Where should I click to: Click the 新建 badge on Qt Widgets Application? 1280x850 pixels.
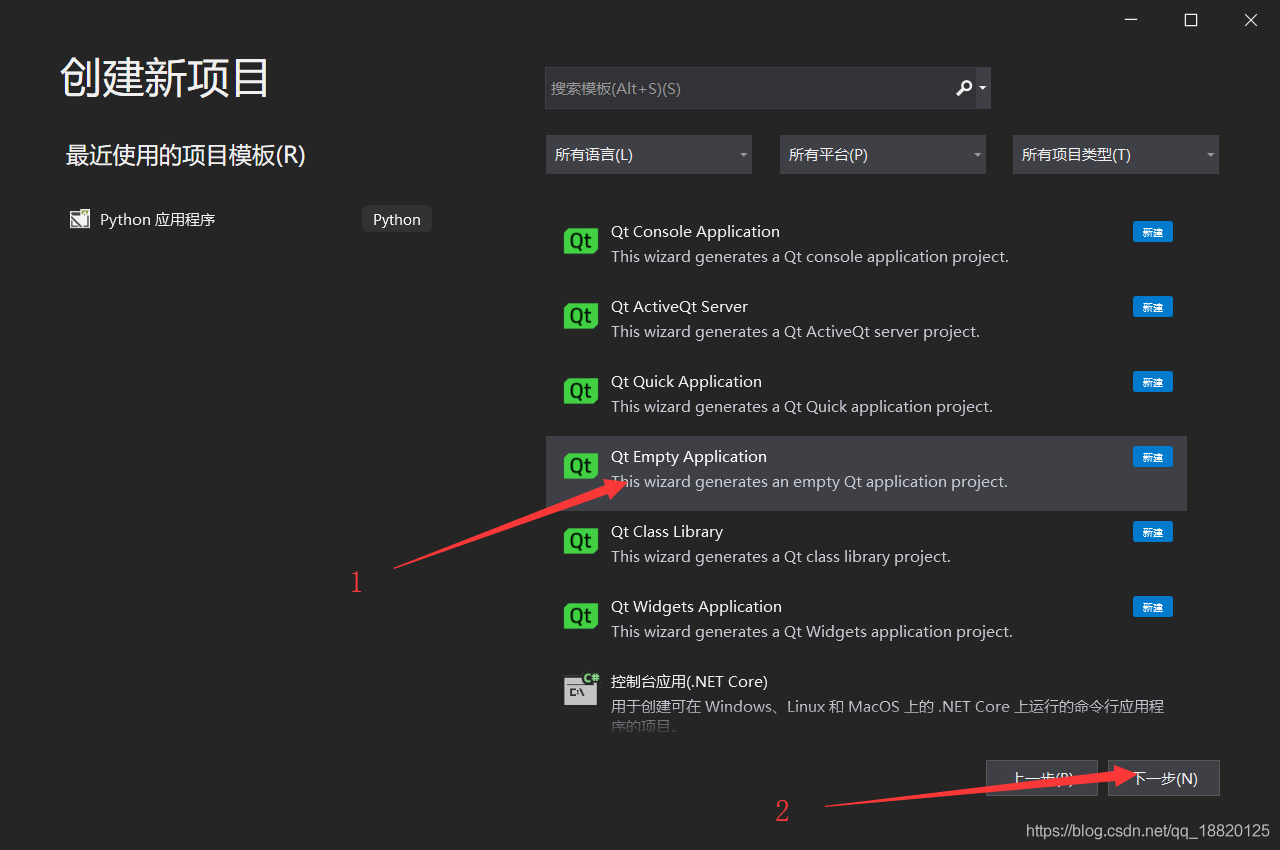[1153, 607]
